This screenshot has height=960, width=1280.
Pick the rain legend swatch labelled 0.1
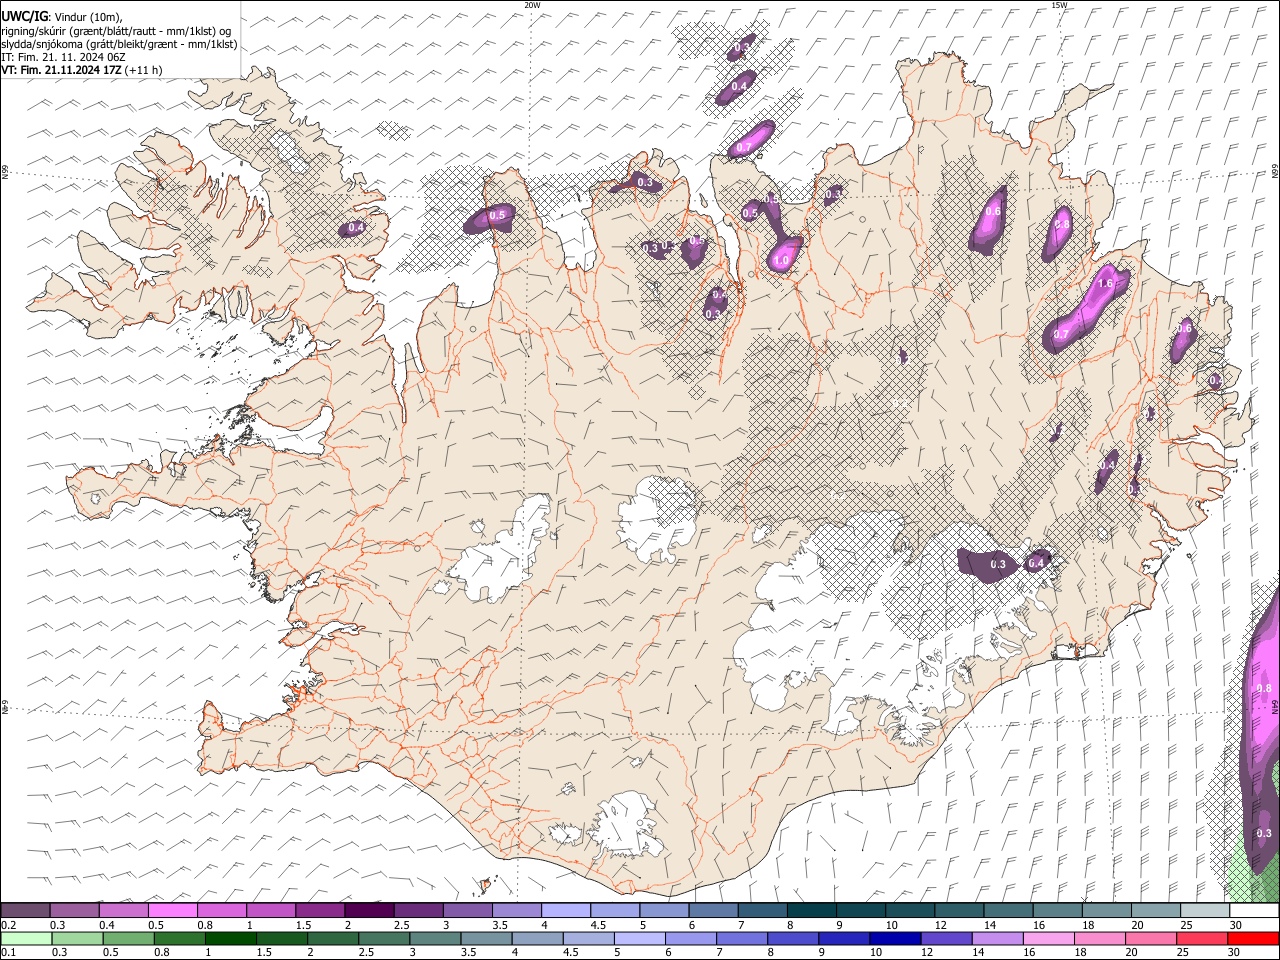26,938
